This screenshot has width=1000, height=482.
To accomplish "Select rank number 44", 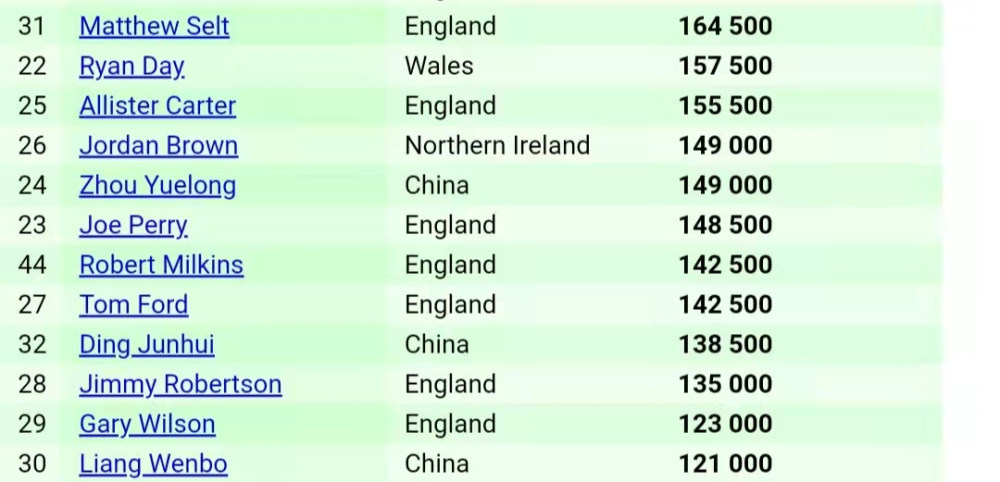I will (32, 265).
